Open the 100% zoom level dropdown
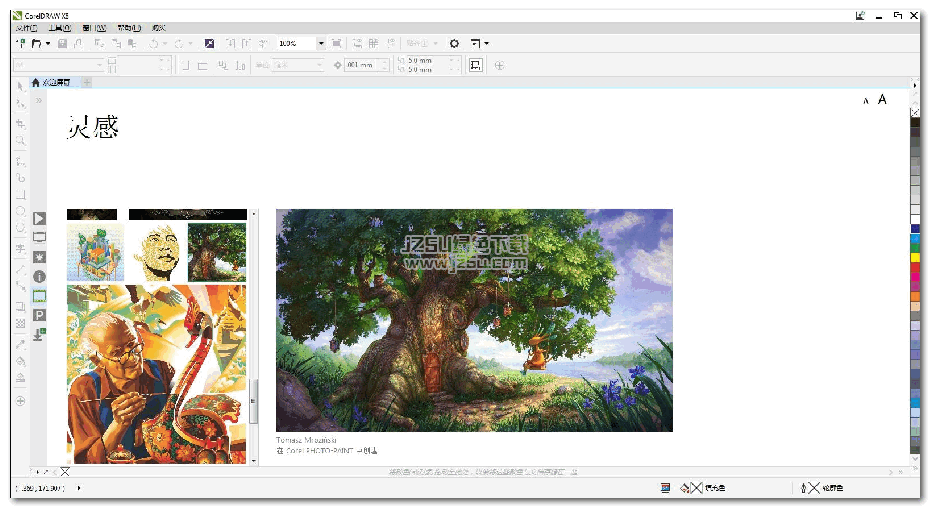The width and height of the screenshot is (931, 509). [321, 43]
